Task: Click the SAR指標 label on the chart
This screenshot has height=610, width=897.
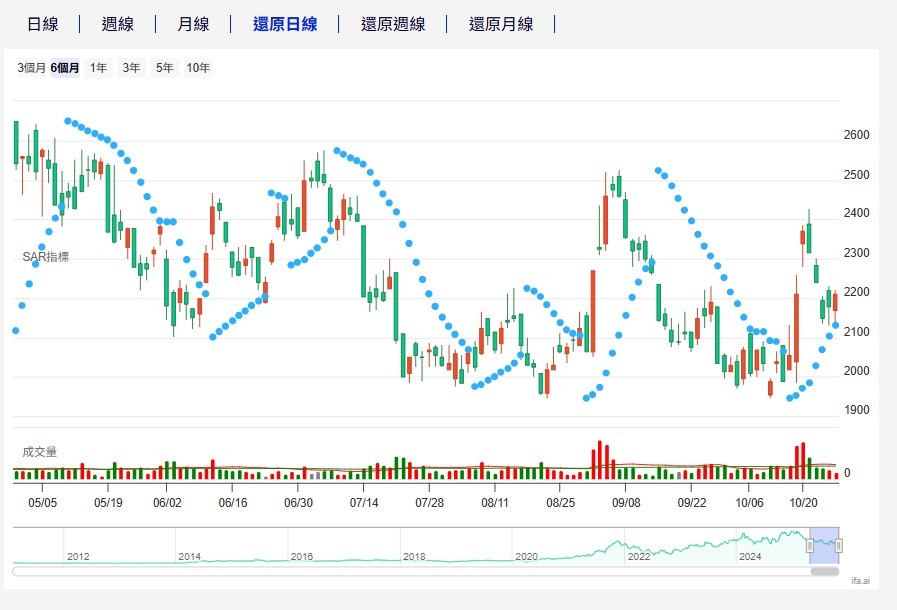Action: pyautogui.click(x=46, y=257)
